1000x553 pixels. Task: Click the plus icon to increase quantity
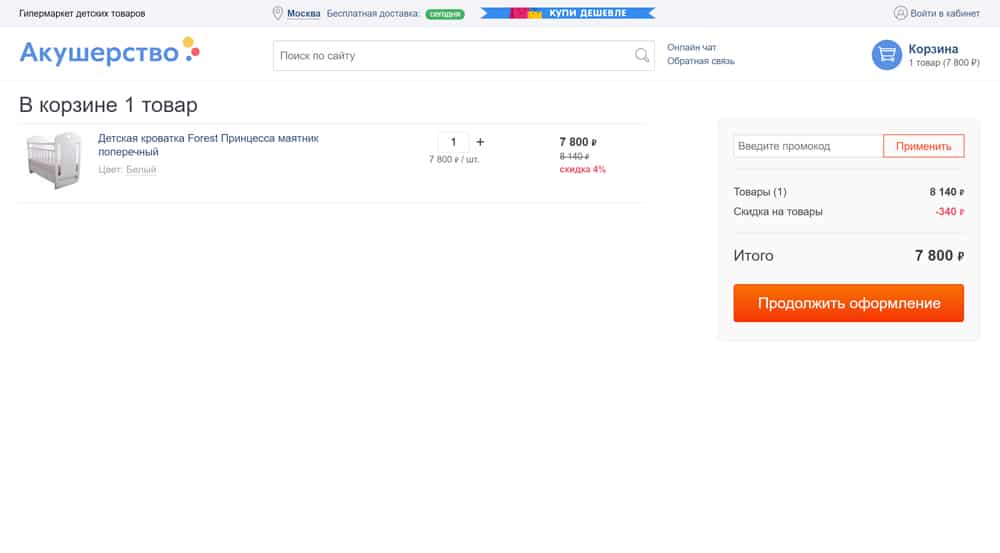click(x=480, y=142)
